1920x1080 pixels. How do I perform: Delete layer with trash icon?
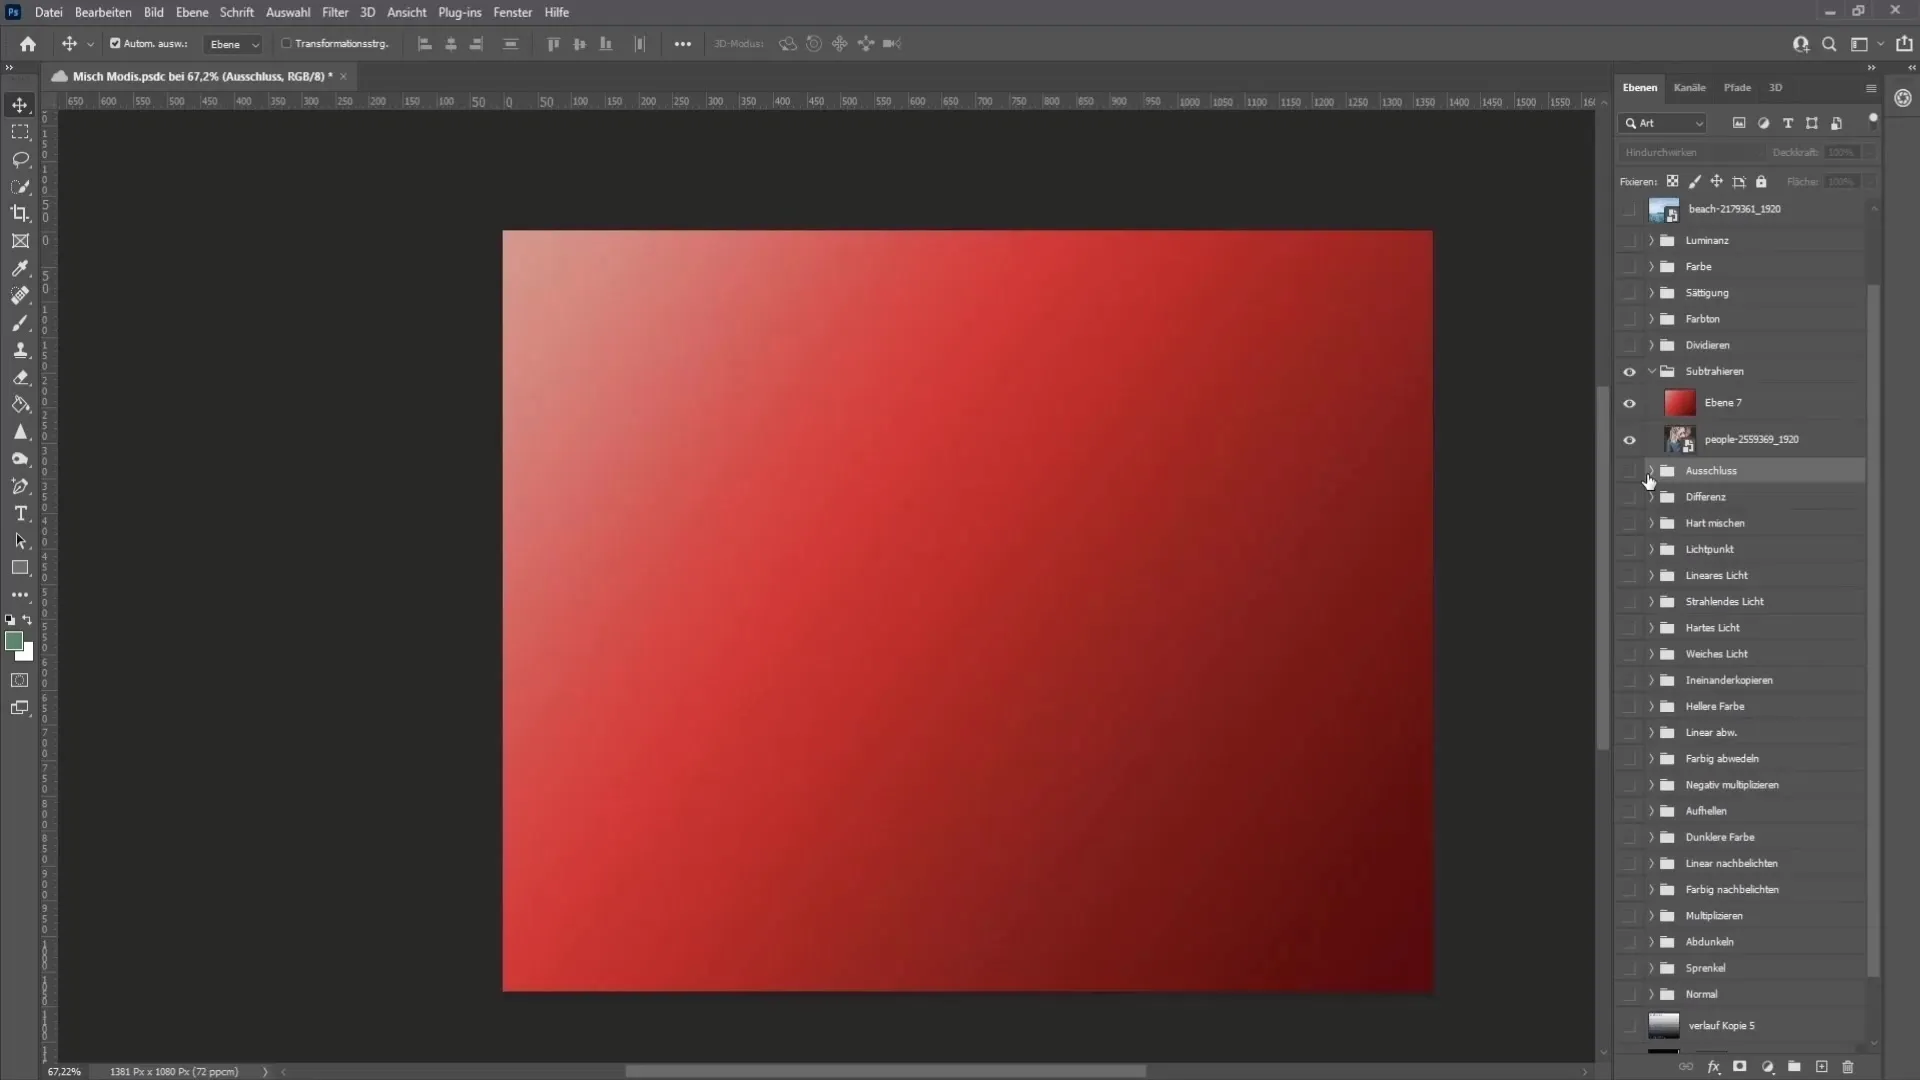1848,1067
